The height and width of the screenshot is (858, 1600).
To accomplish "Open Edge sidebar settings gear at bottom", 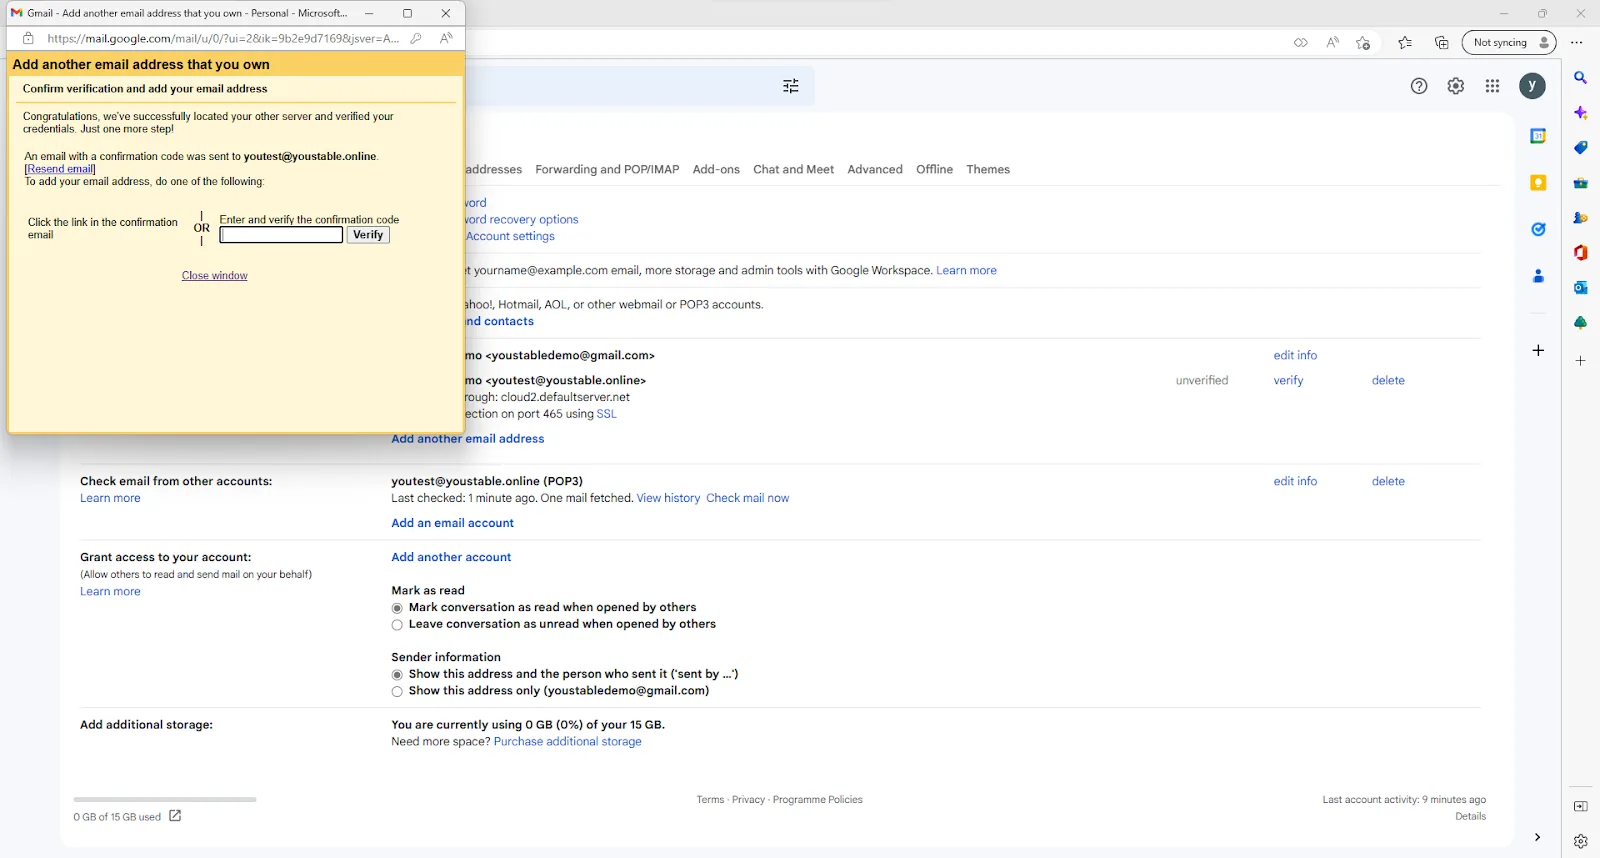I will (1580, 841).
